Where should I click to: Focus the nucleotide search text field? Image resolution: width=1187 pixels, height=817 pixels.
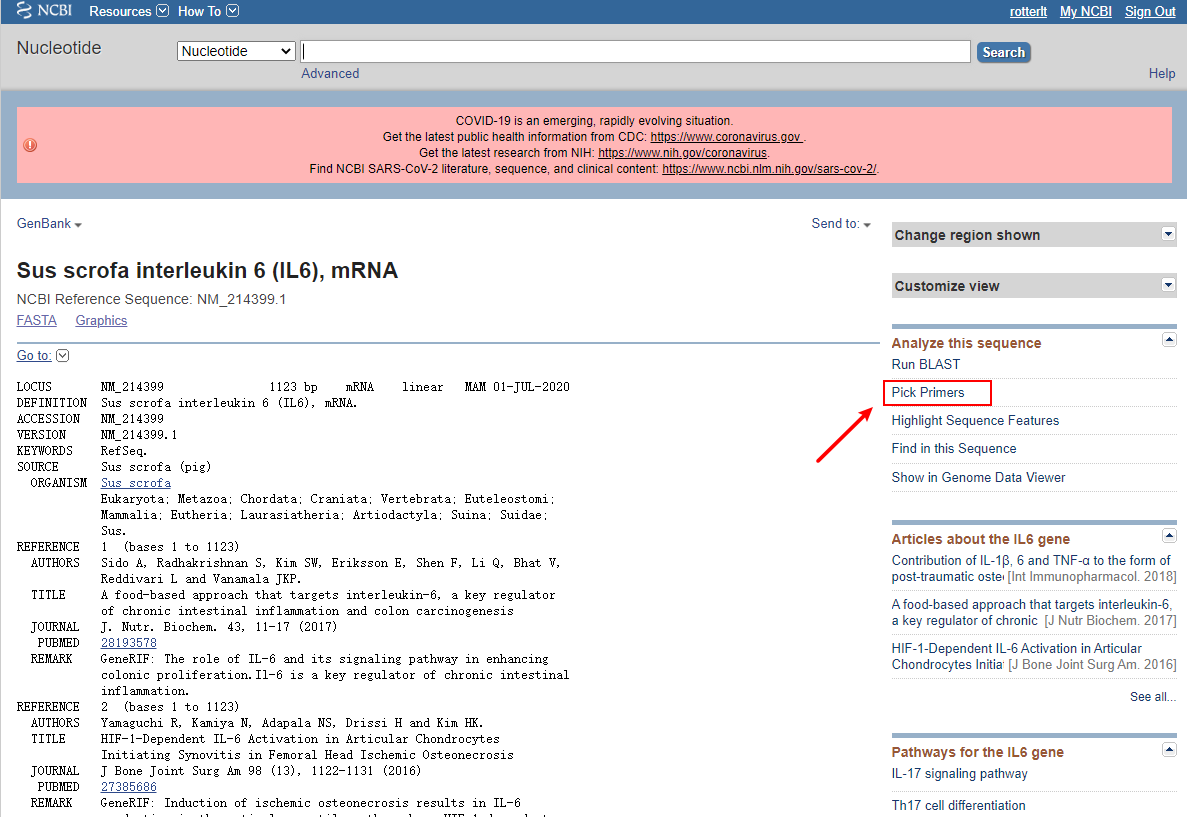click(x=635, y=51)
